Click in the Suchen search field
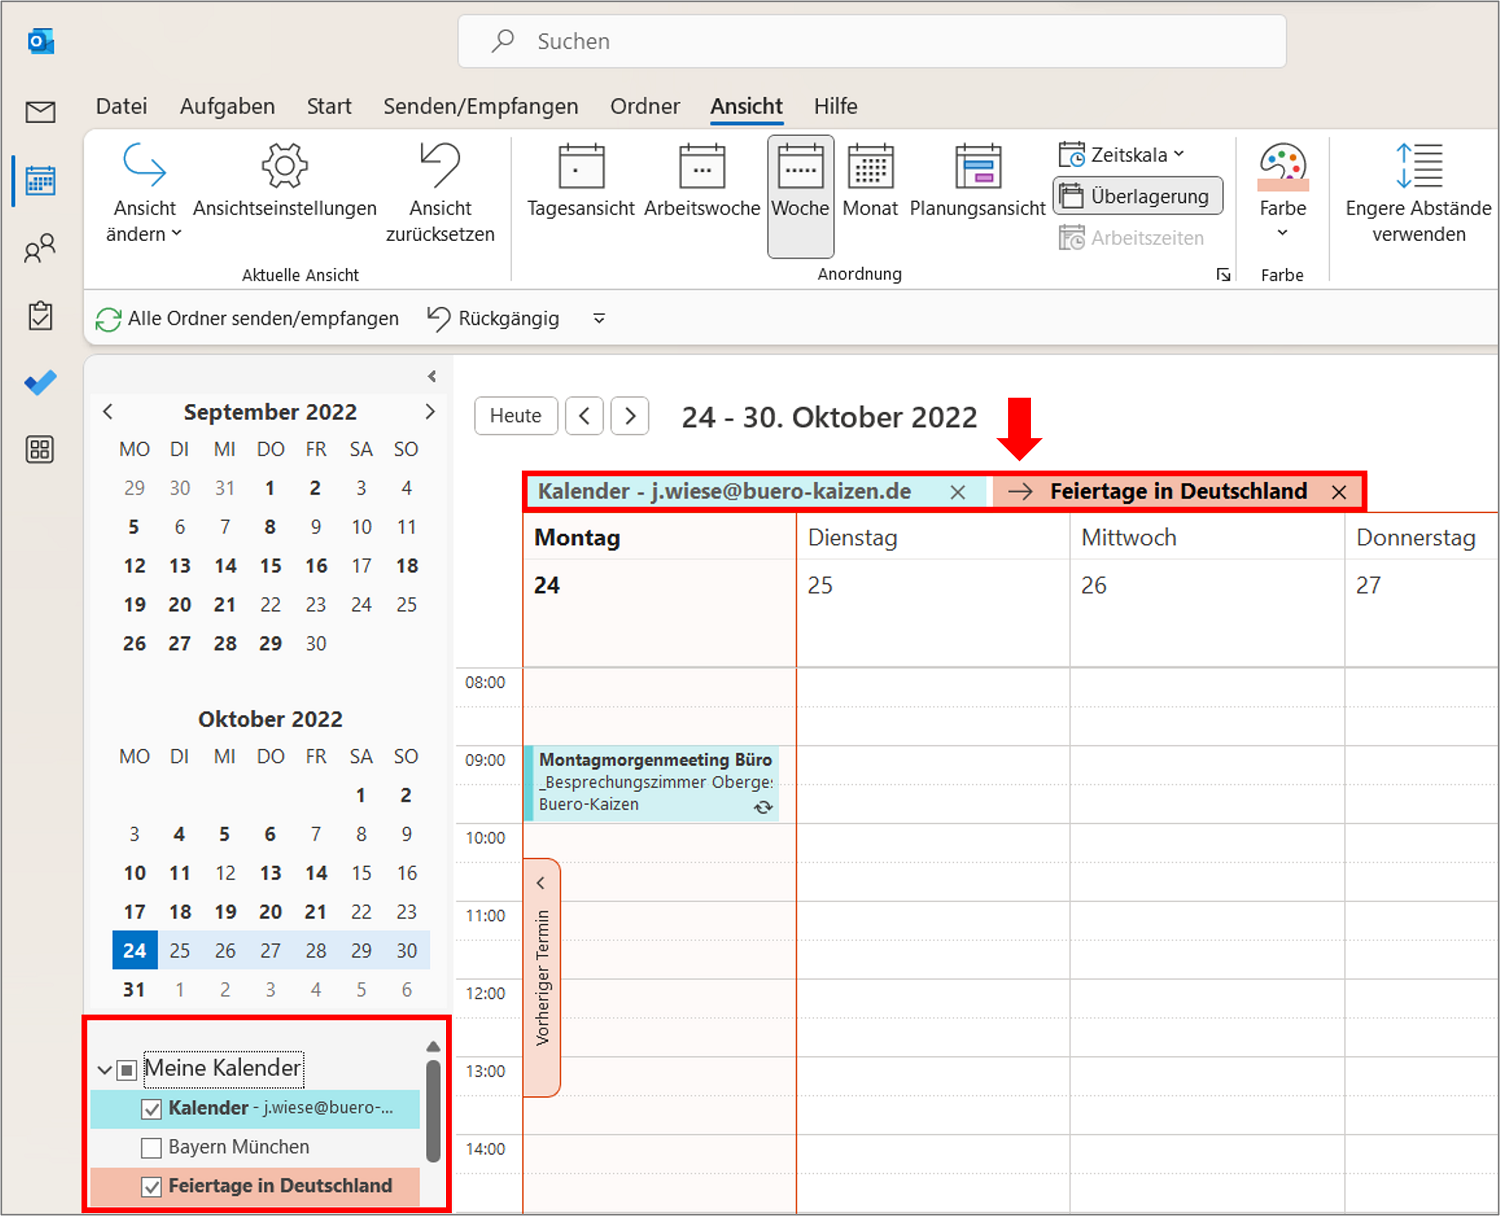Screen dimensions: 1500x1216 872,41
